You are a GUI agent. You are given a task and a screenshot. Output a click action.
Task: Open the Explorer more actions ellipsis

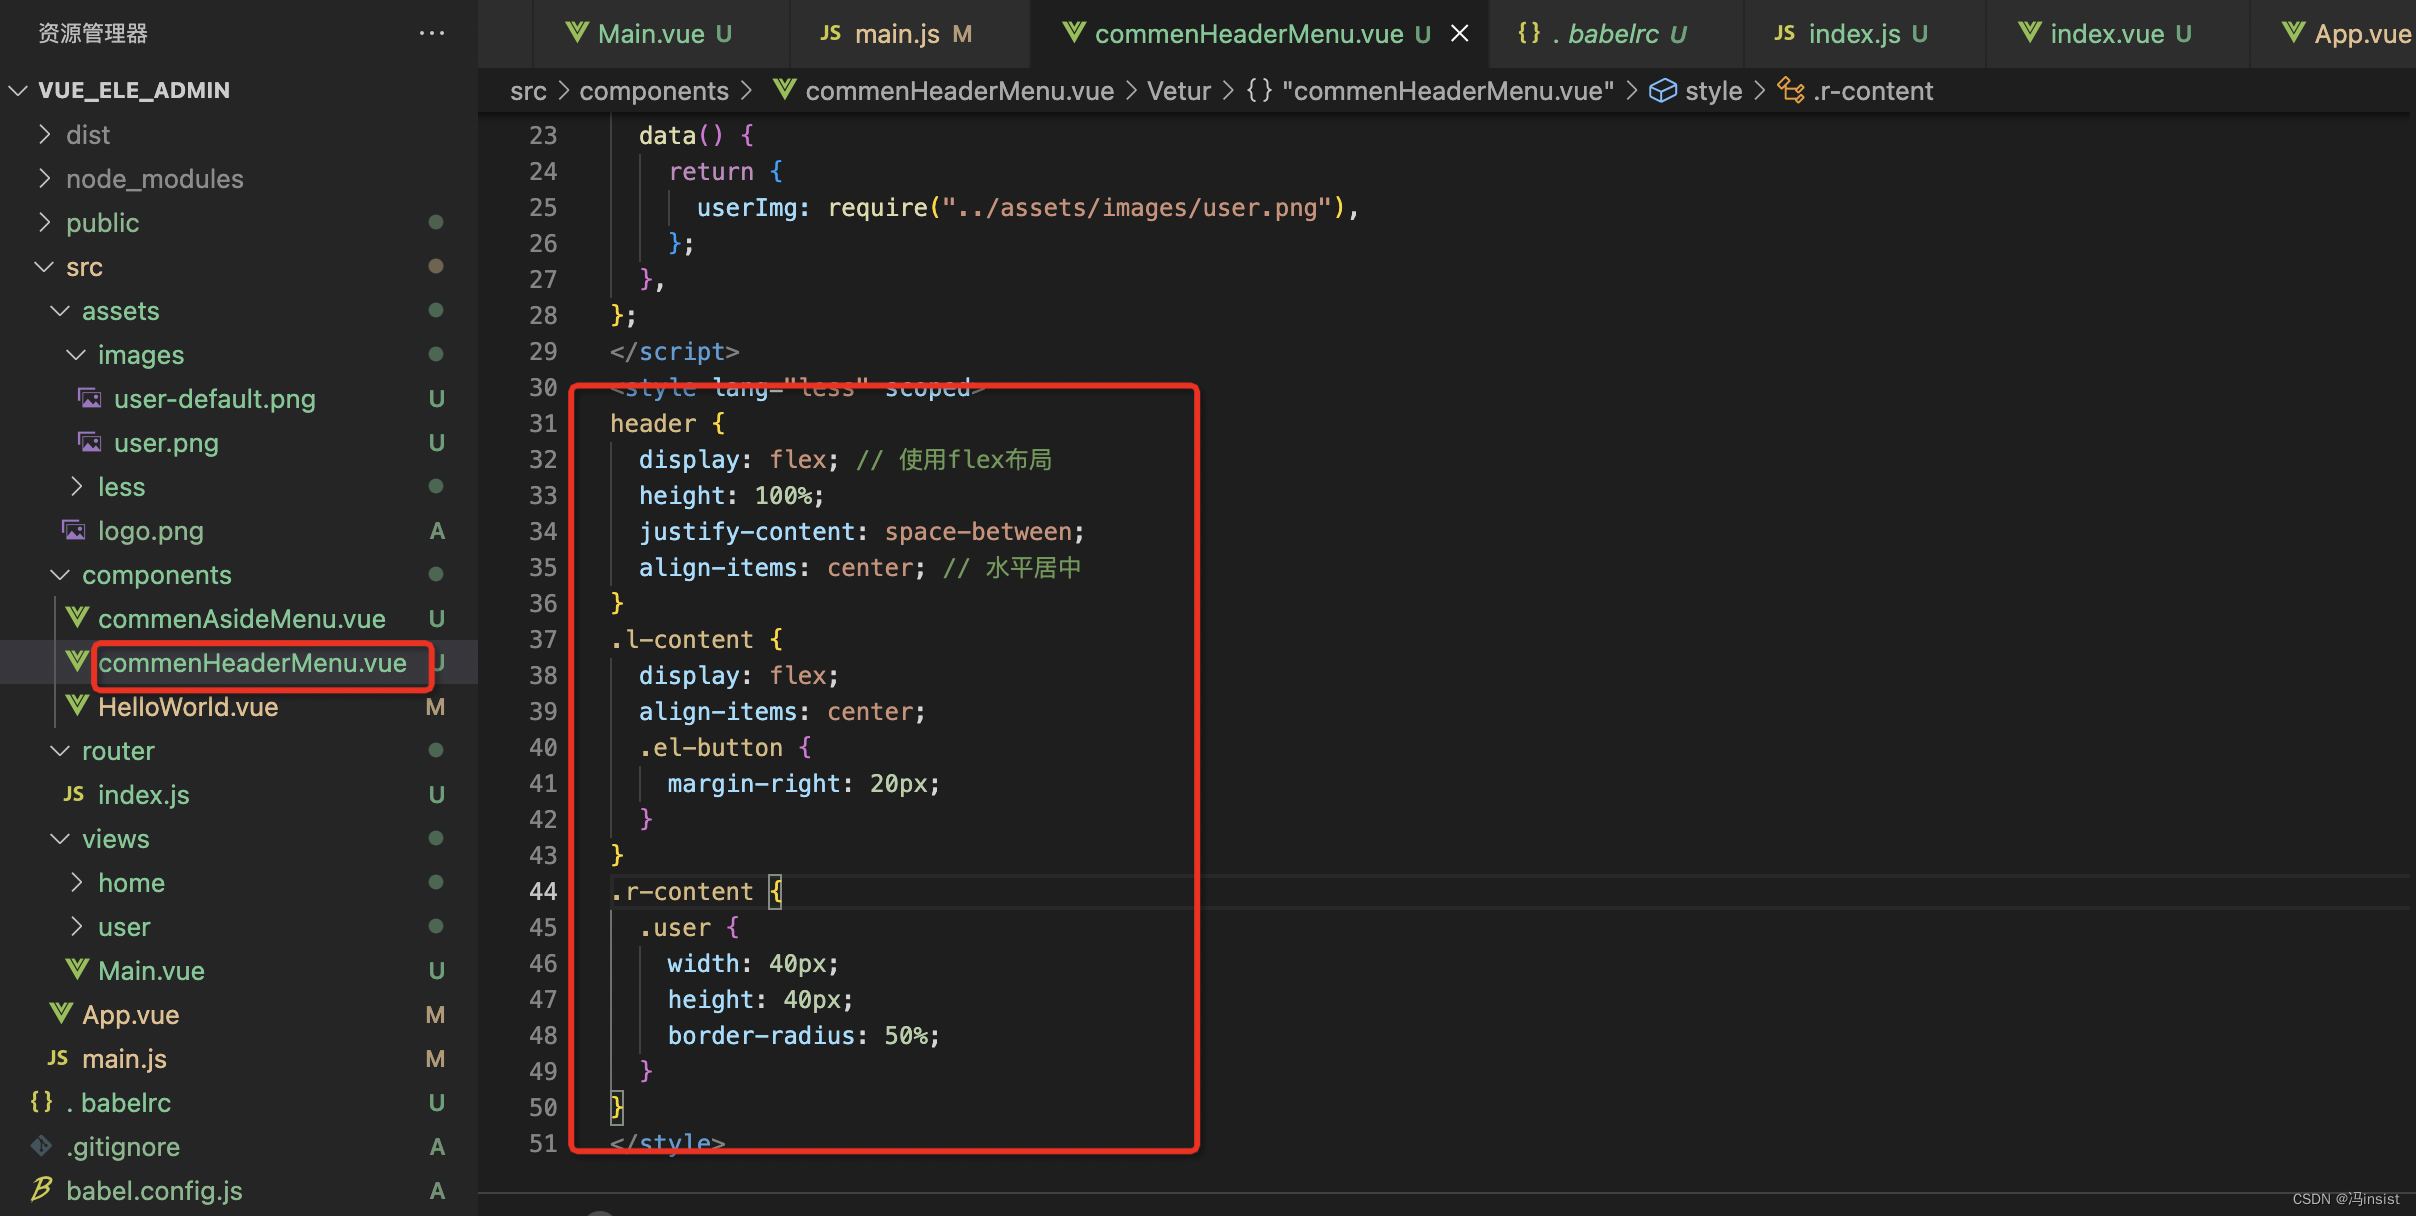432,33
